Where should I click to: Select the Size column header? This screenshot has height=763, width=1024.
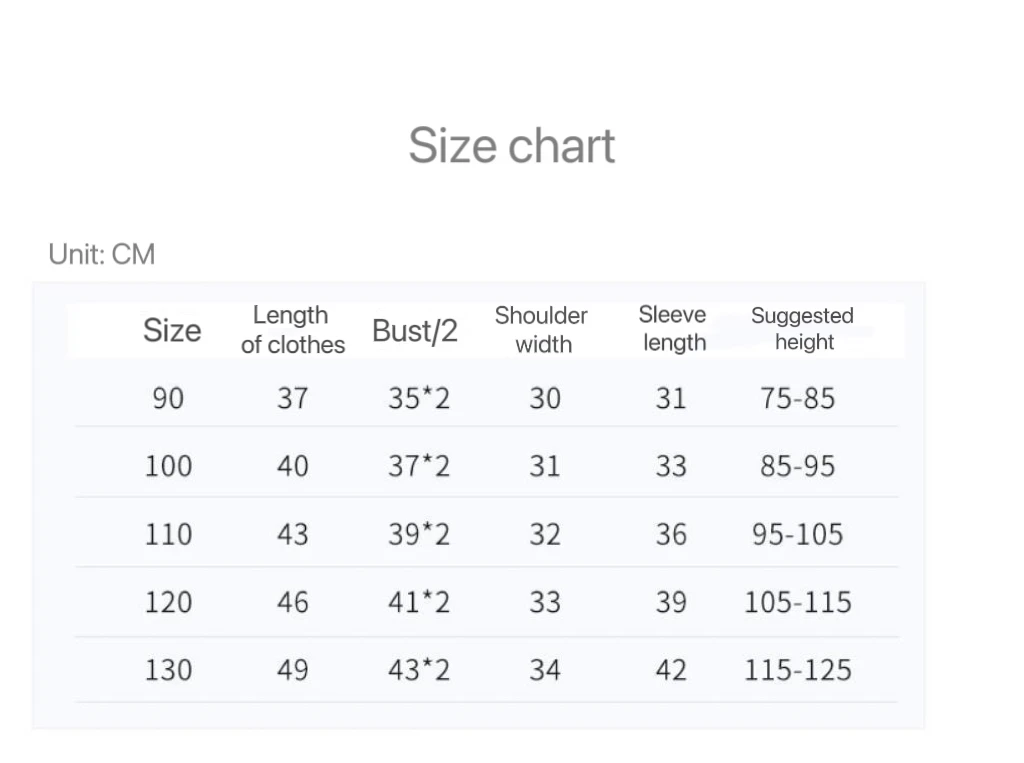pos(171,330)
